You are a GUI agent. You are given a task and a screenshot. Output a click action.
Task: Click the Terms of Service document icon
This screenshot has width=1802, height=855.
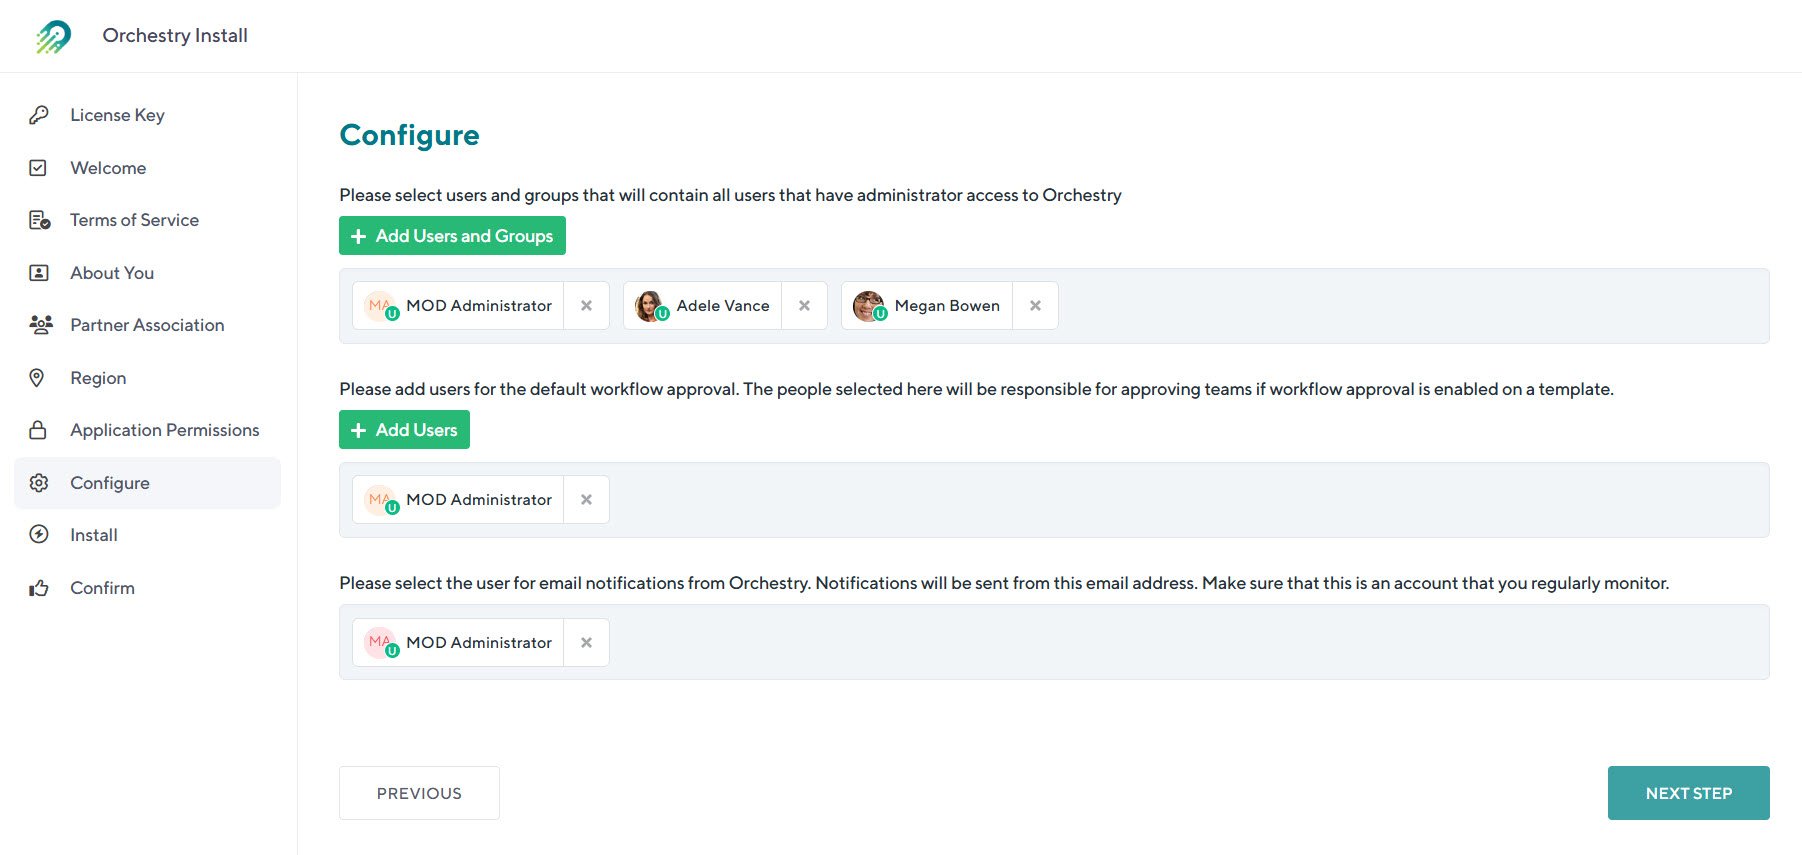pyautogui.click(x=40, y=220)
